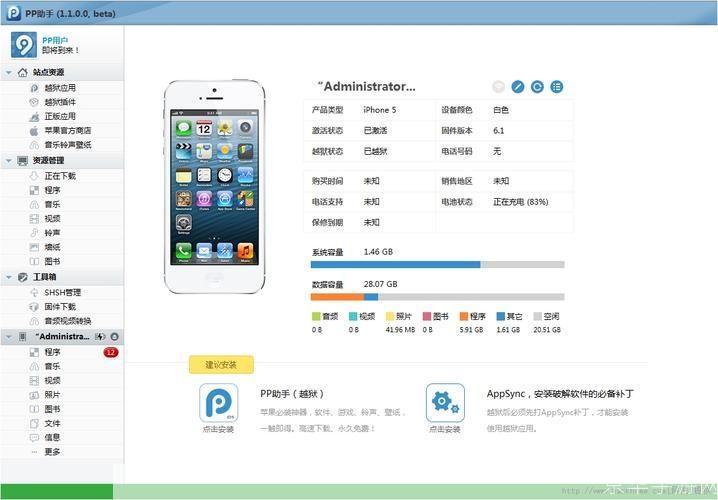Open 铃声 under 资源管理
This screenshot has width=718, height=500.
click(x=52, y=233)
